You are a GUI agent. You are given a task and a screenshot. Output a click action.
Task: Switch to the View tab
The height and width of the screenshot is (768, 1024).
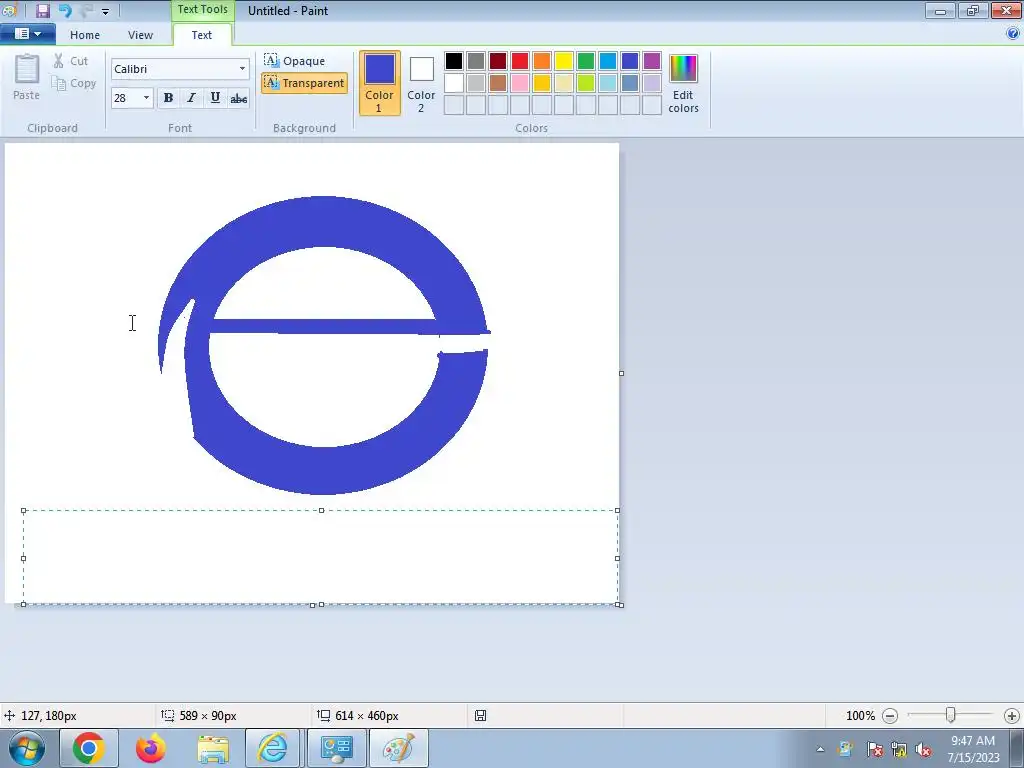[140, 35]
